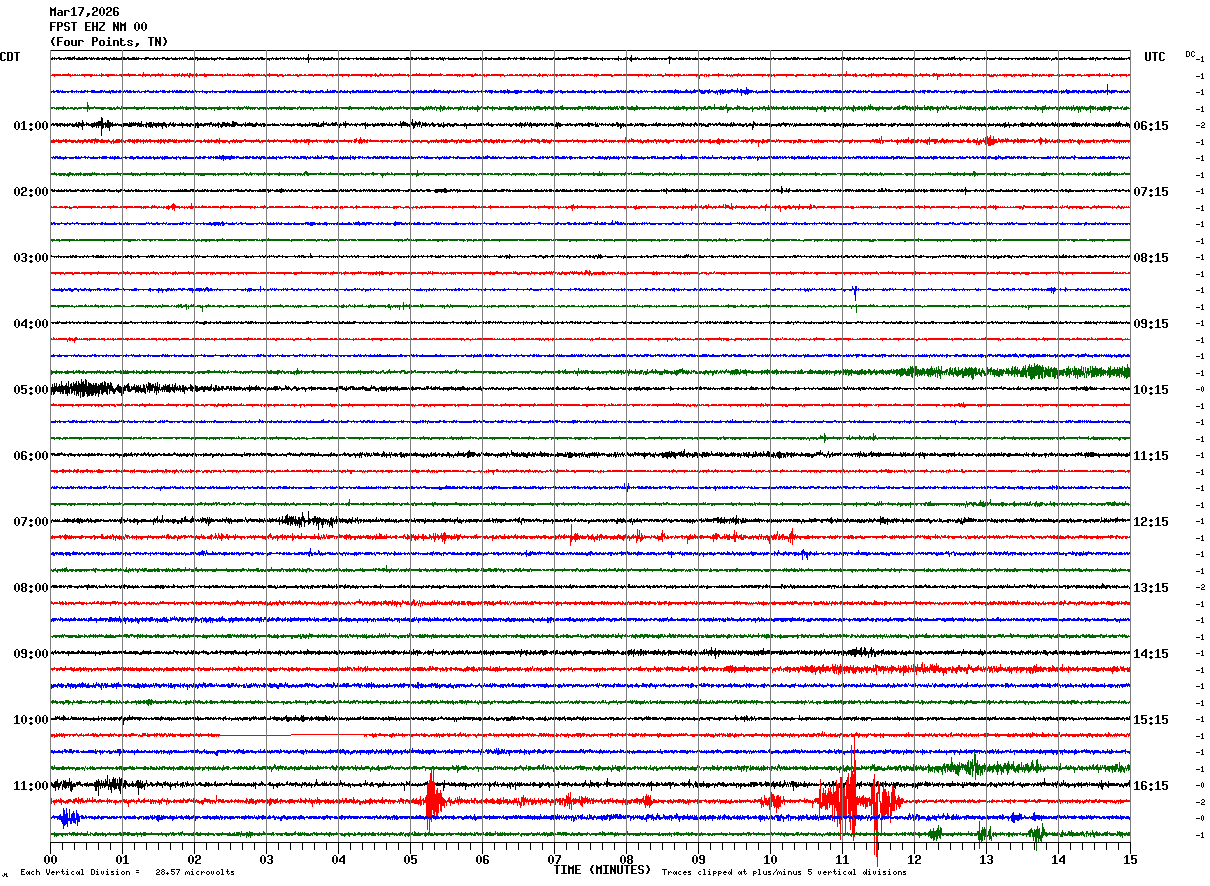This screenshot has height=886, width=1210.
Task: Click the 11:00 CDT time label
Action: pos(31,786)
